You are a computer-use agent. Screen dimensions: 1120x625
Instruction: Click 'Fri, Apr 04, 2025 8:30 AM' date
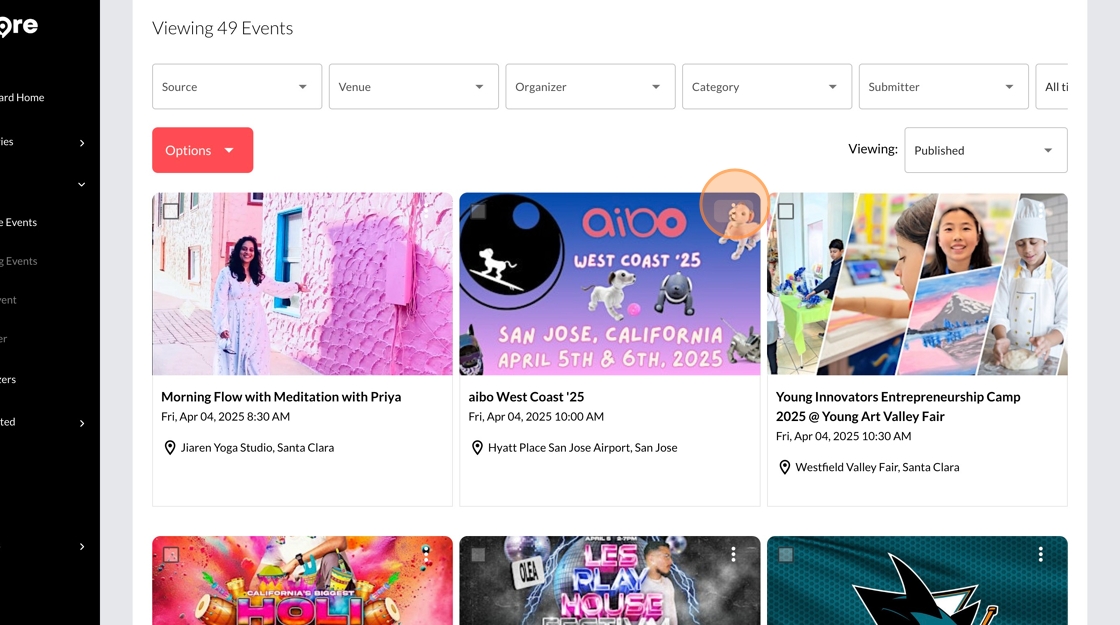[x=226, y=416]
